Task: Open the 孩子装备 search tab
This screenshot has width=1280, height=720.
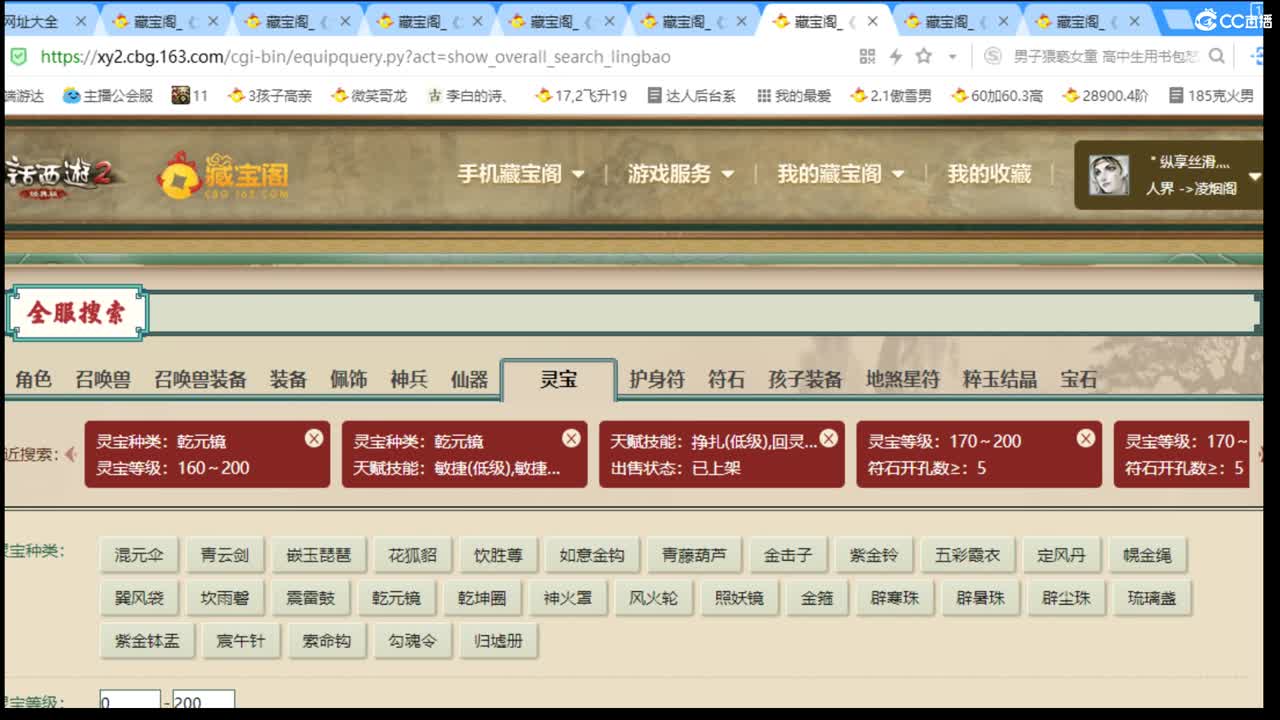Action: click(805, 379)
